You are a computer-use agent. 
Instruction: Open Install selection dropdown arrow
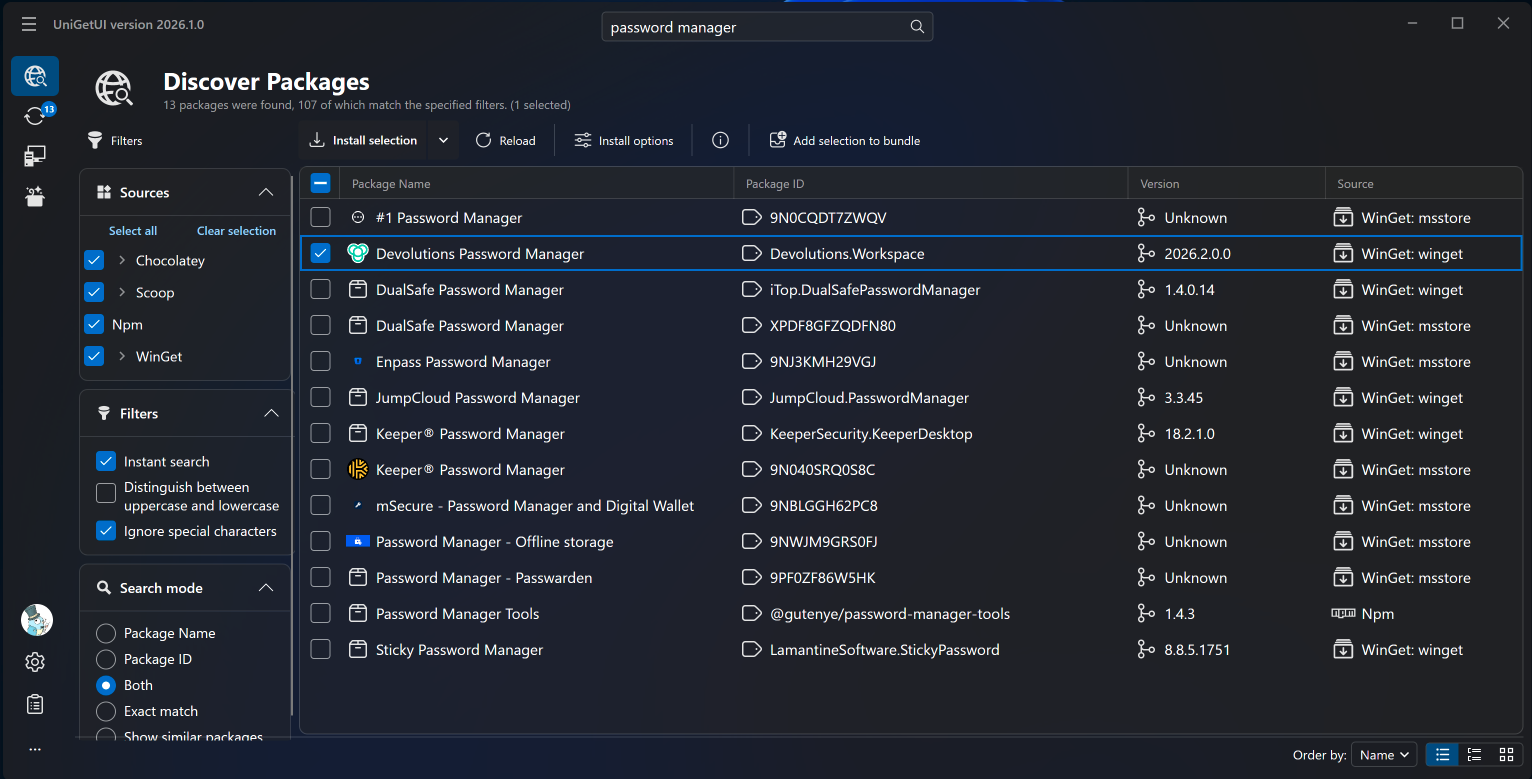click(x=443, y=140)
